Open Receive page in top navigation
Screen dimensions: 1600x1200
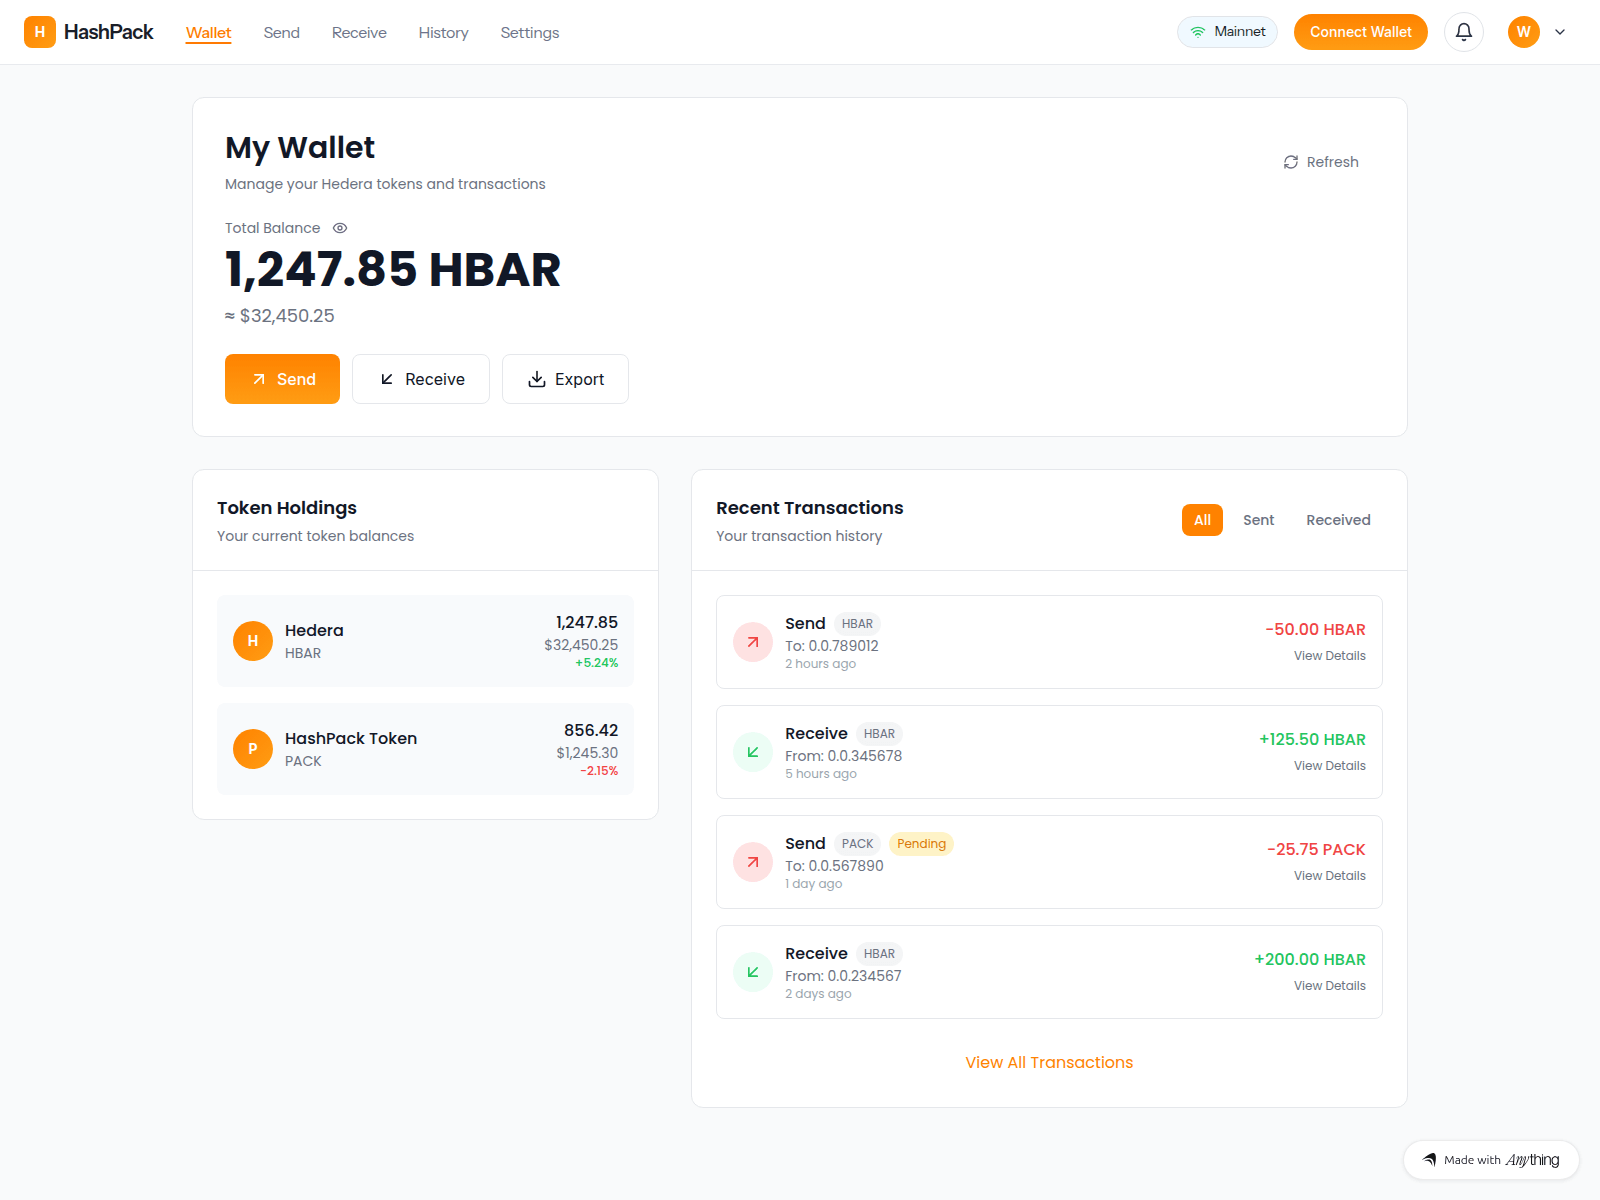click(x=359, y=33)
